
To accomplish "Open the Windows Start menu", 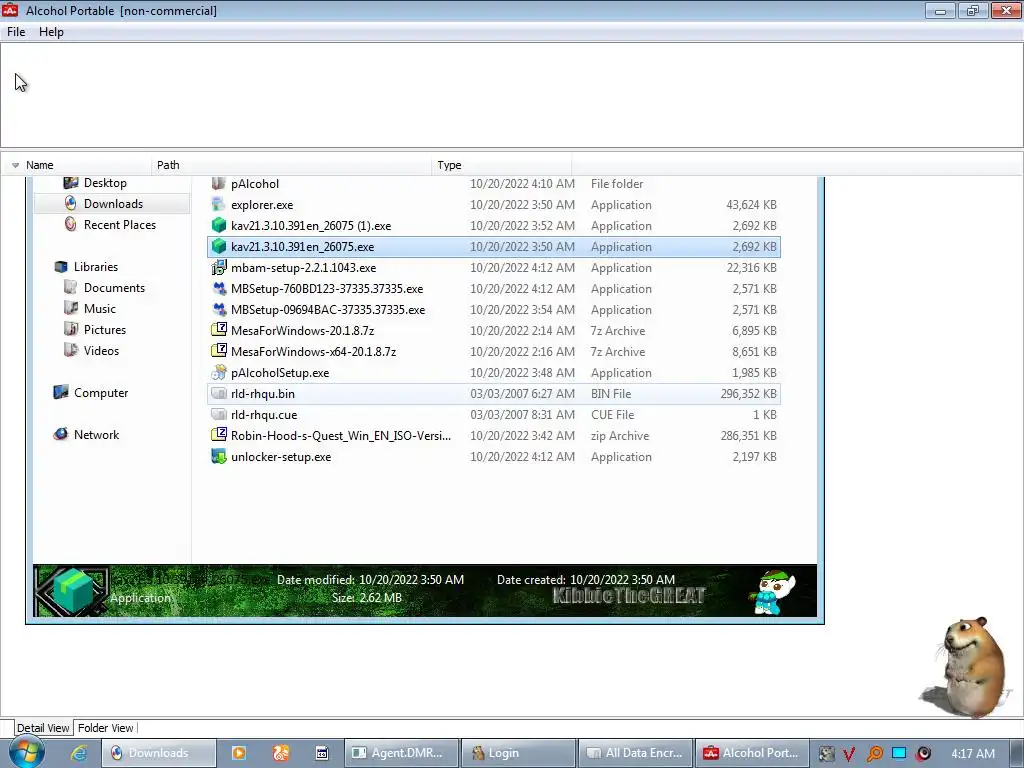I will (26, 753).
